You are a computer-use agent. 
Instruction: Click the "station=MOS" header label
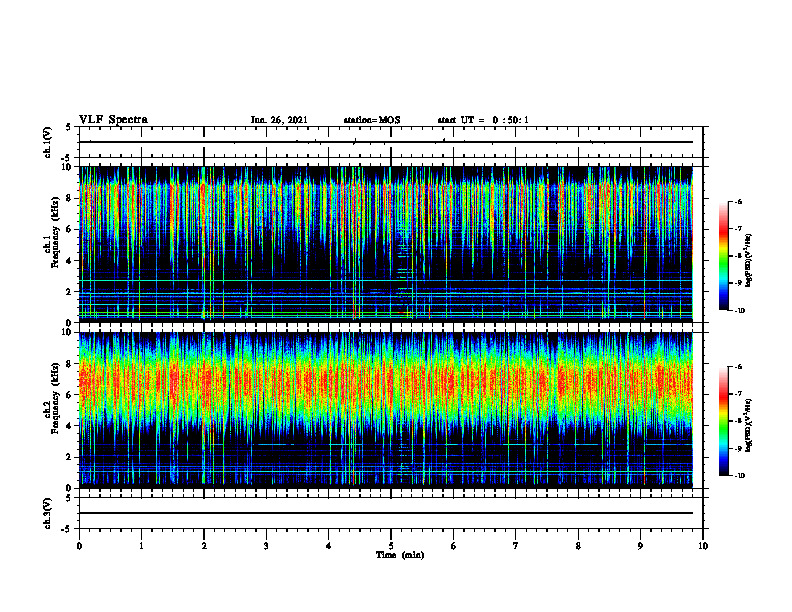click(372, 120)
